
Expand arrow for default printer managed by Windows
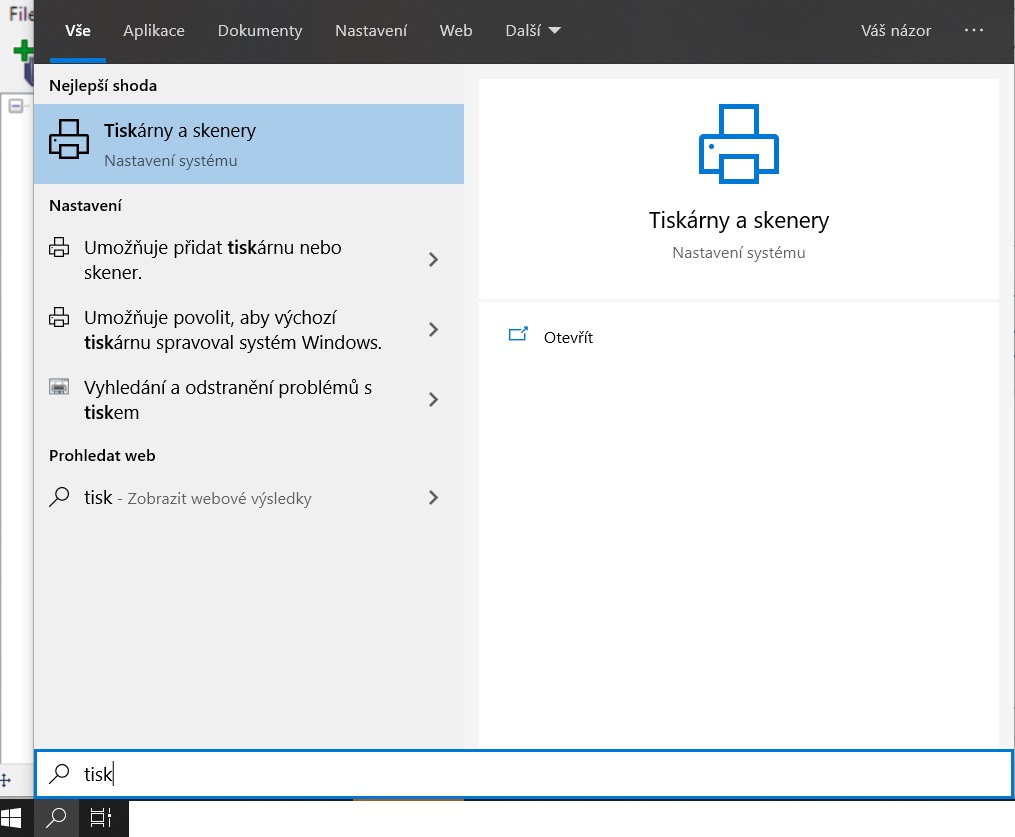click(x=433, y=330)
